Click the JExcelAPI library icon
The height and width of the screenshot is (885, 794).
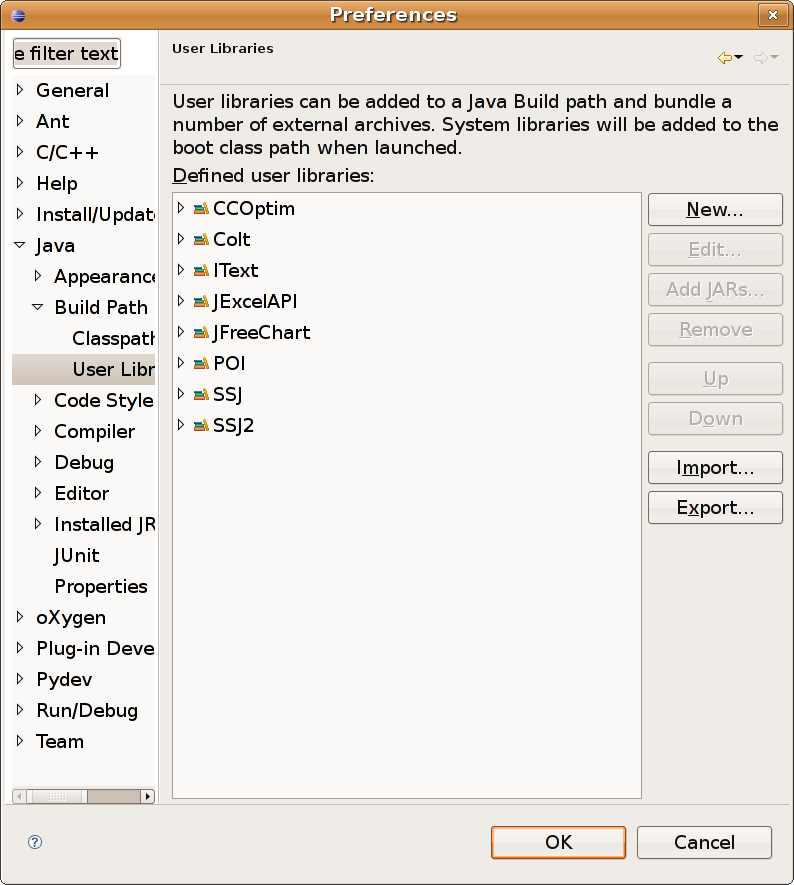(201, 302)
